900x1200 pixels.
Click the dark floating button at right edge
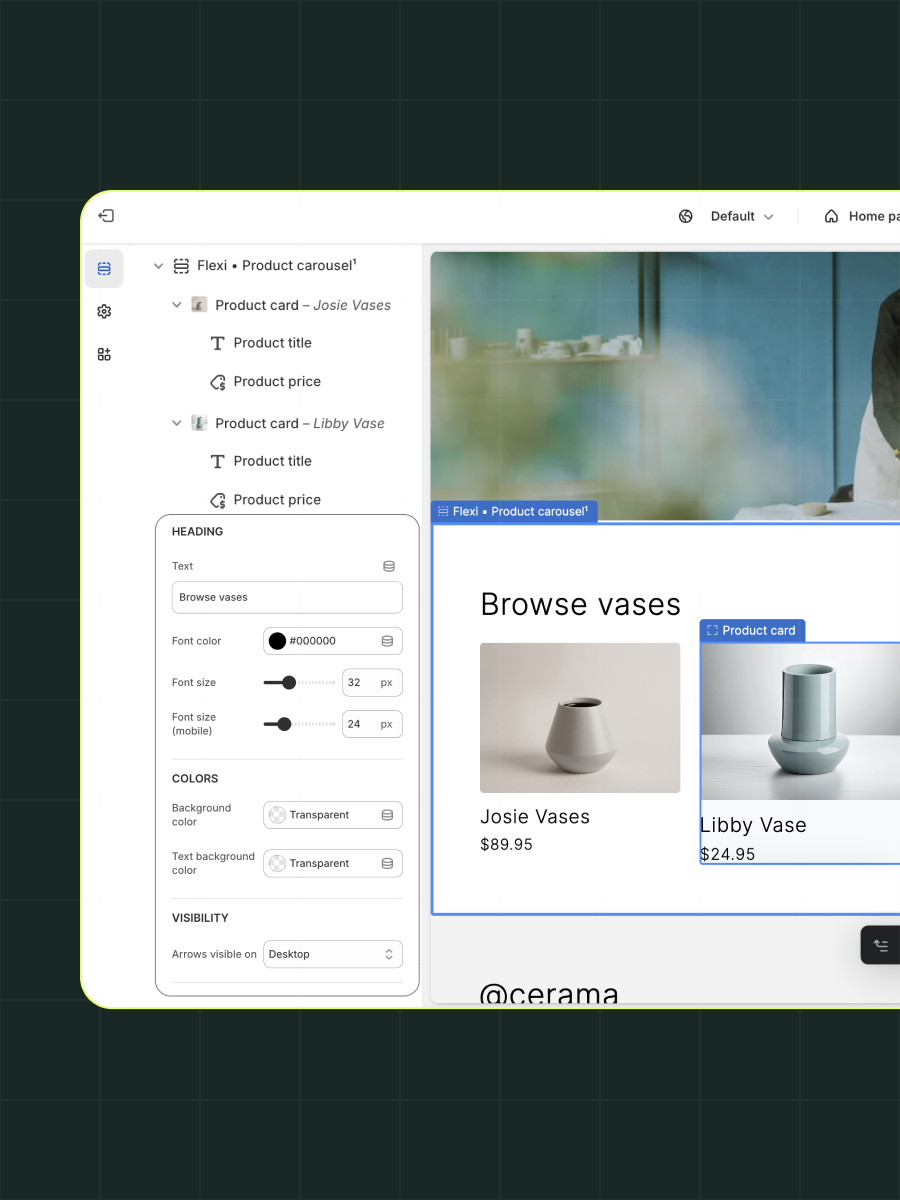tap(881, 944)
